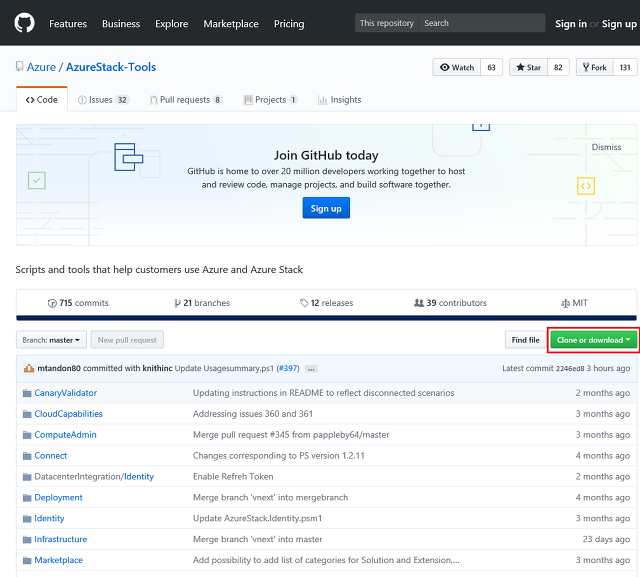Expand commit message ellipsis button
Screen dimensions: 640x577
coord(311,369)
